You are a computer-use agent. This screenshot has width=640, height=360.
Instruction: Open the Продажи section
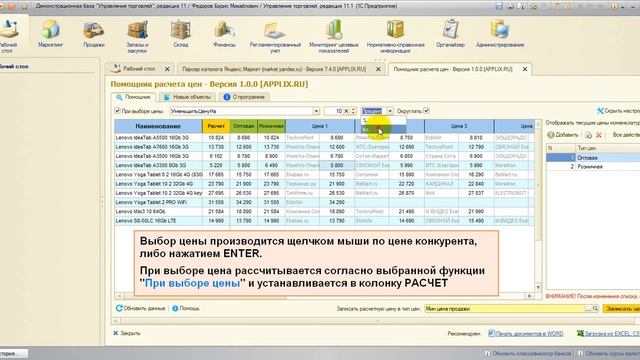pyautogui.click(x=94, y=34)
